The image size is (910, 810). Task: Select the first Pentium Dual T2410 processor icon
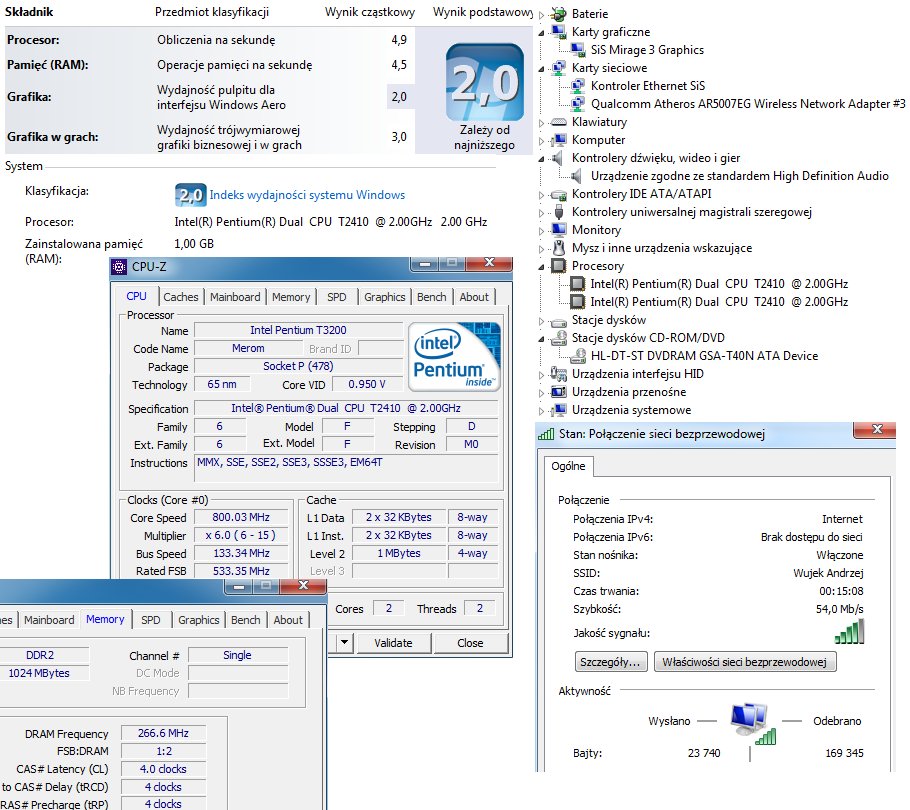[x=577, y=284]
